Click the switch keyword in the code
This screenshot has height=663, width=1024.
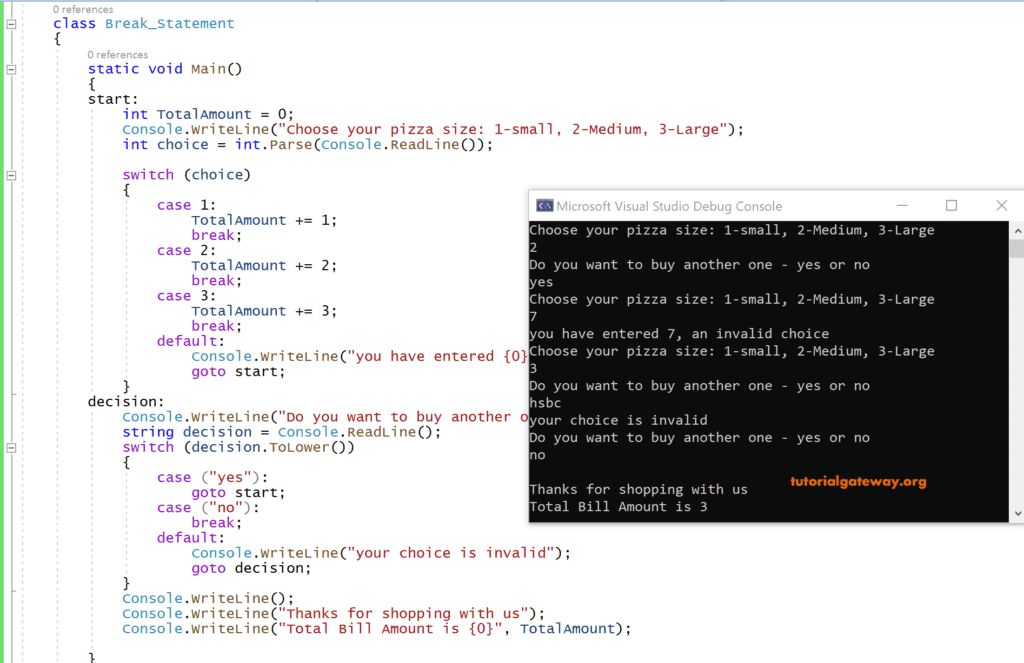(x=147, y=174)
